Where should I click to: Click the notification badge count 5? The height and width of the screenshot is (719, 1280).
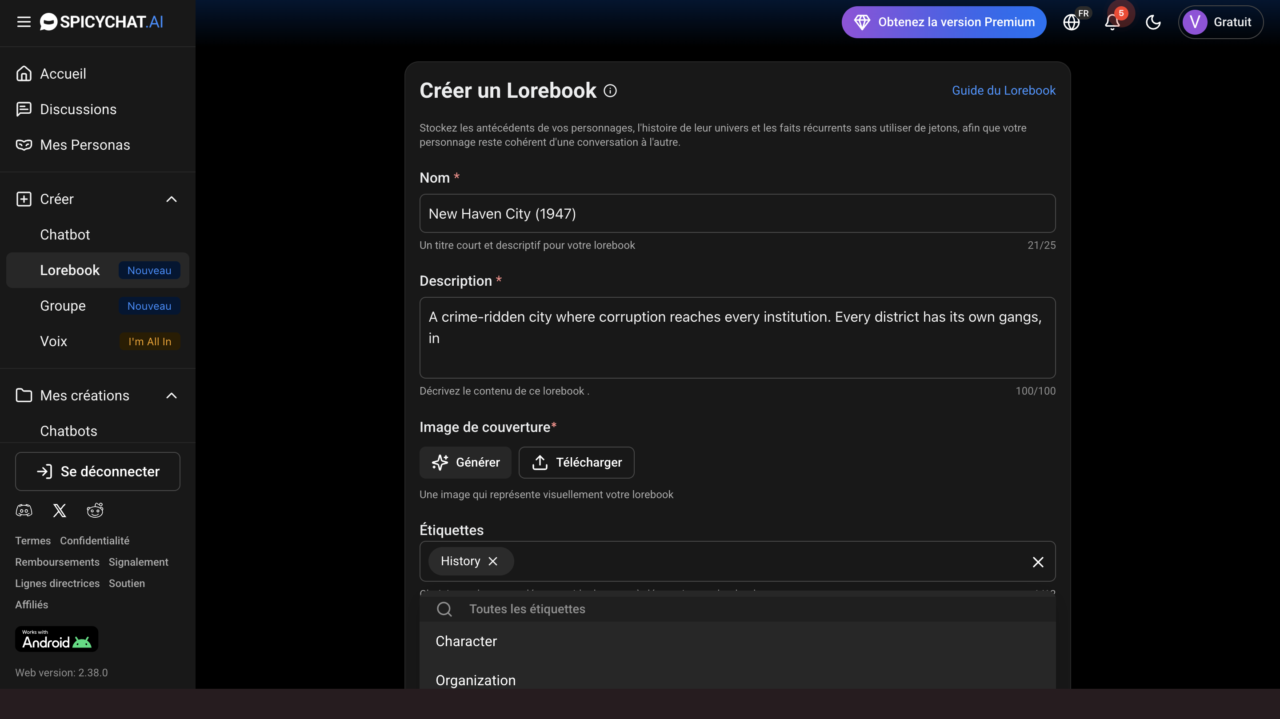(x=1121, y=13)
